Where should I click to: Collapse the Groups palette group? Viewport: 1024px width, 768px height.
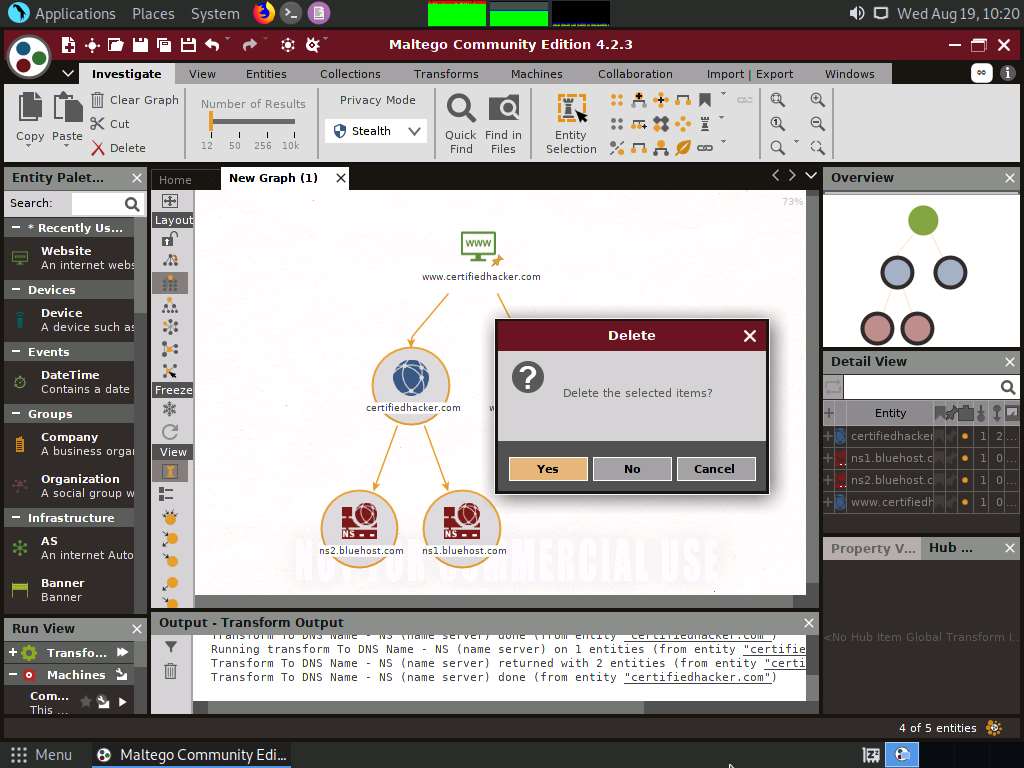tap(16, 413)
